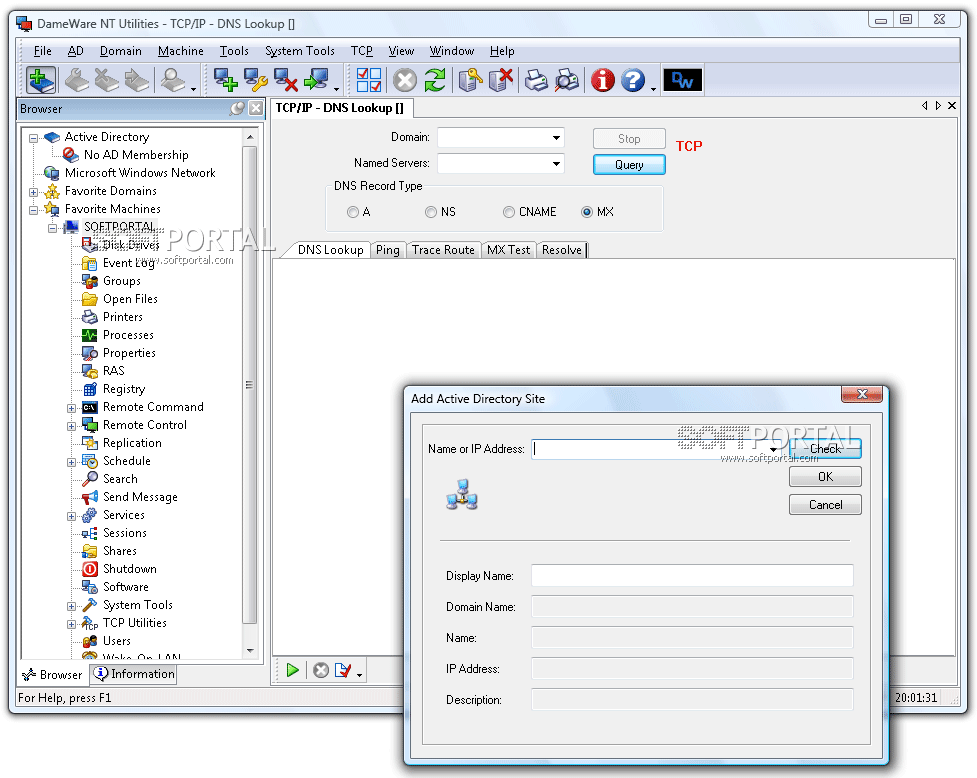Switch to the MX Test tab

coord(508,250)
